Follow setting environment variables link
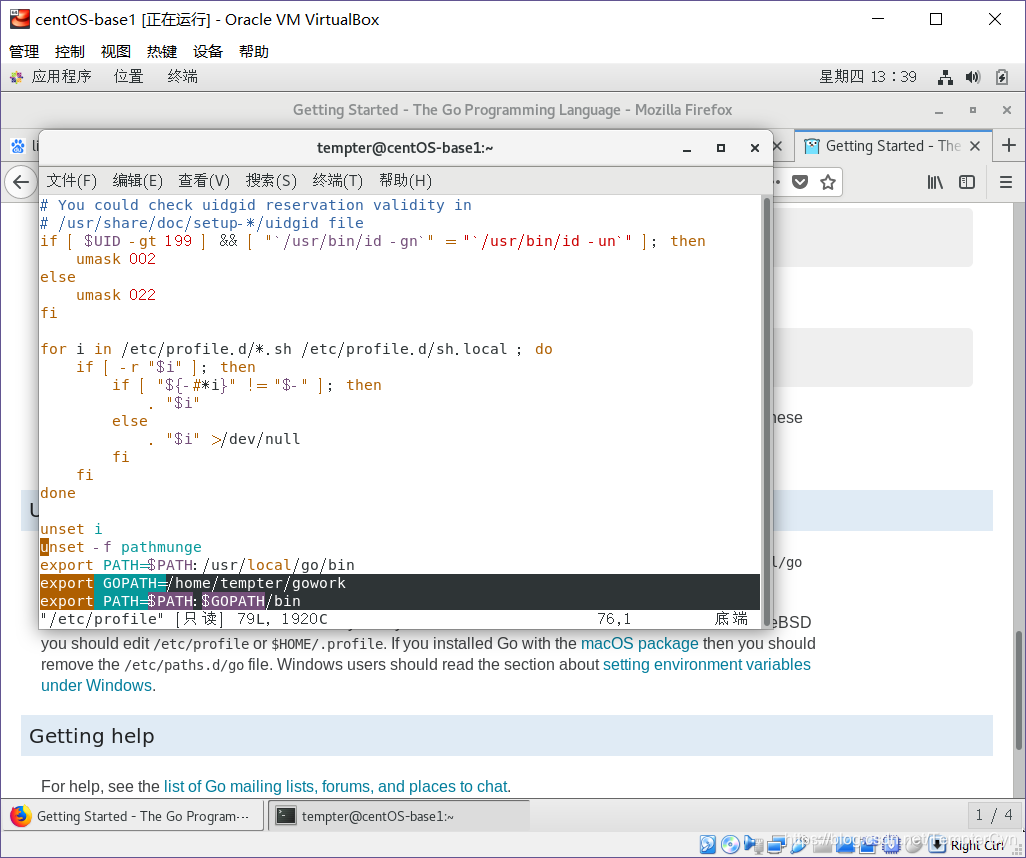The width and height of the screenshot is (1026, 858). coord(707,664)
